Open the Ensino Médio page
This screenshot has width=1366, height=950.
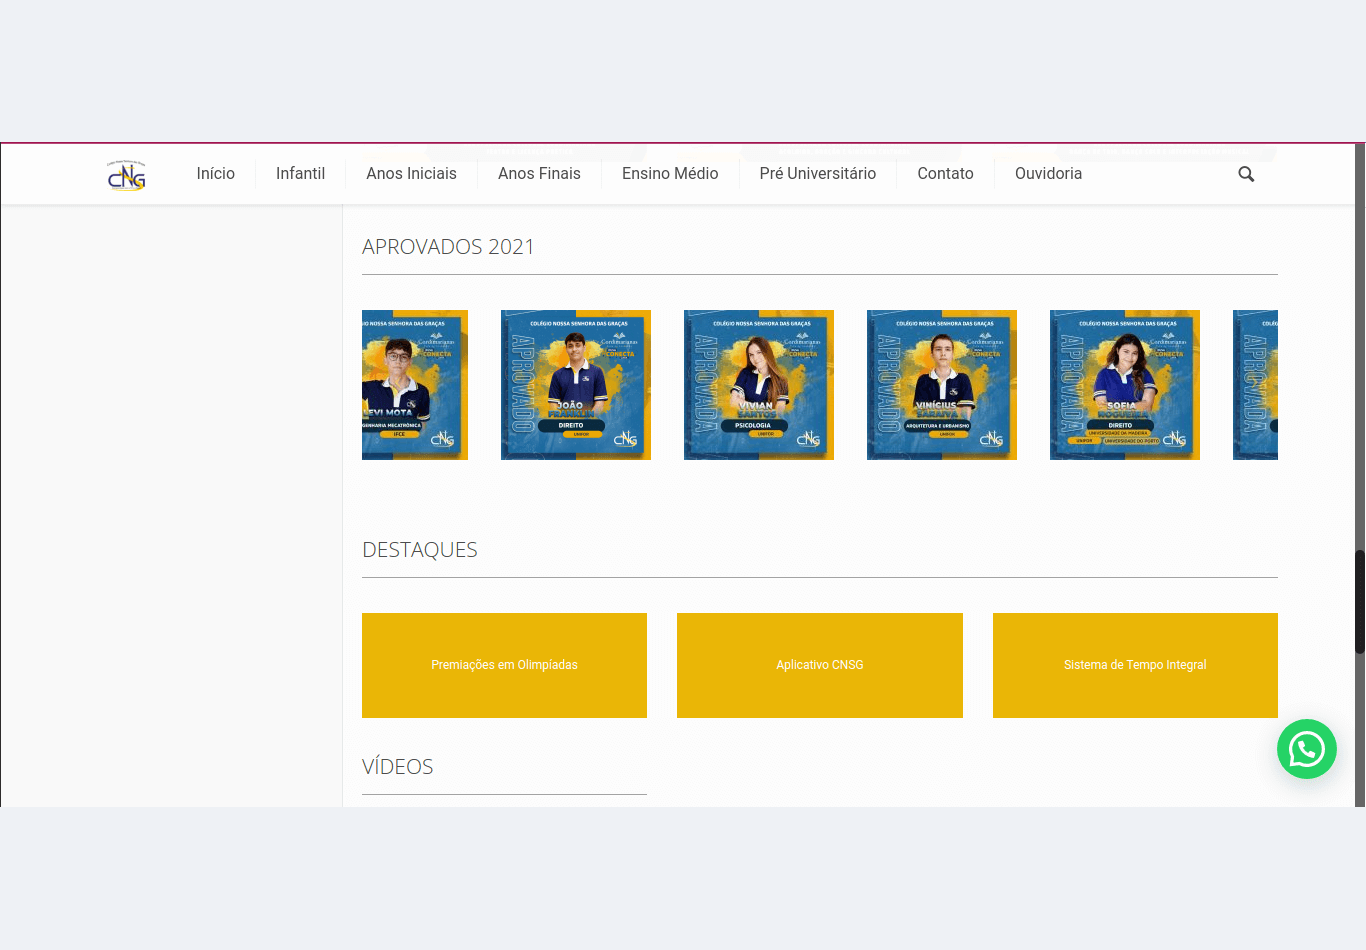point(670,174)
